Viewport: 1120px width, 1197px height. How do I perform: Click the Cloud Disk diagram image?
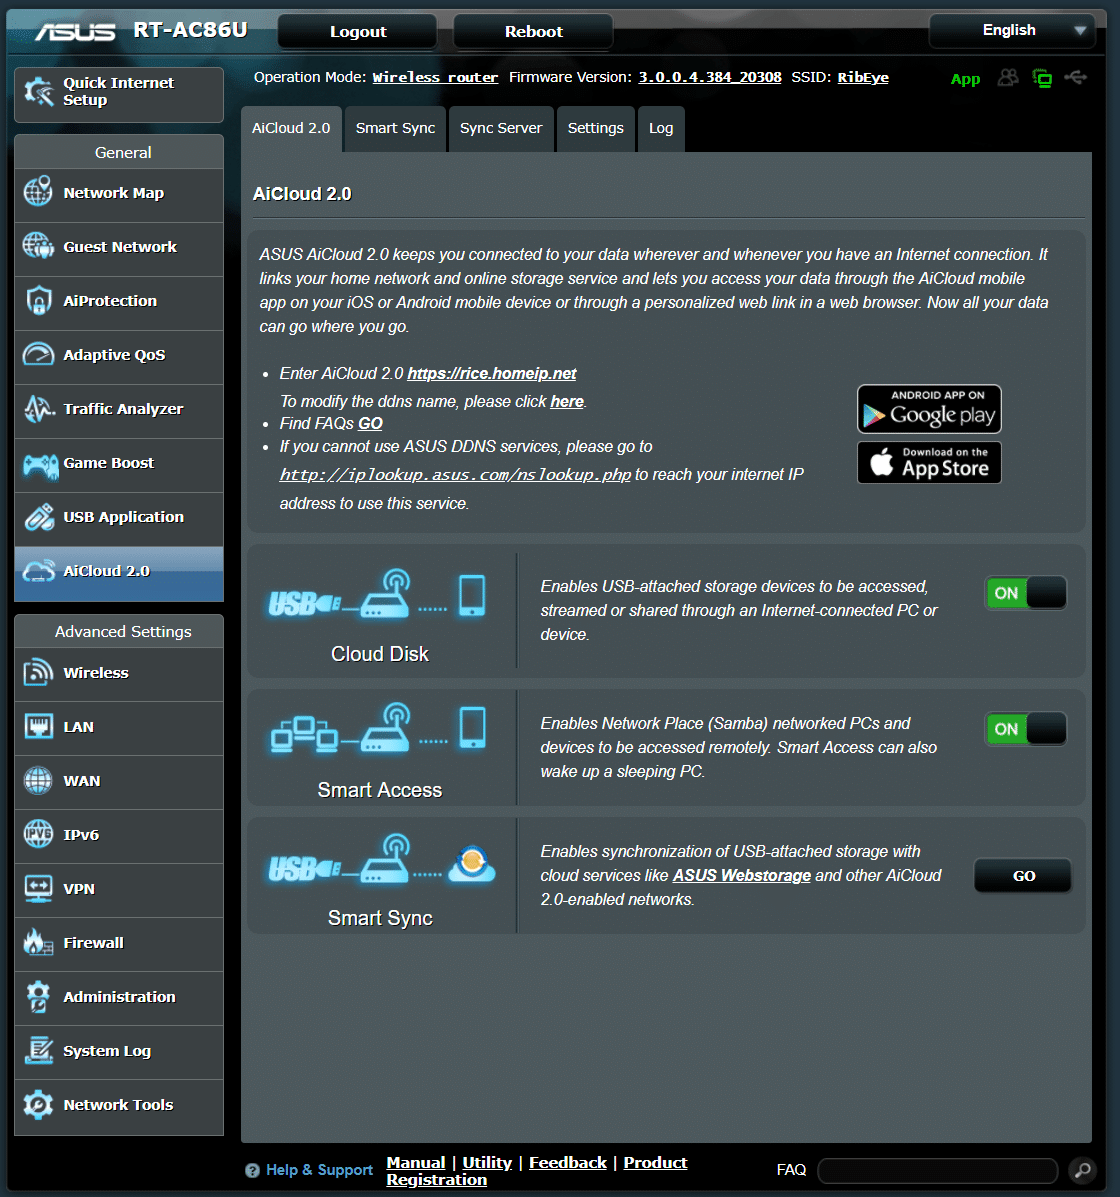pyautogui.click(x=376, y=595)
